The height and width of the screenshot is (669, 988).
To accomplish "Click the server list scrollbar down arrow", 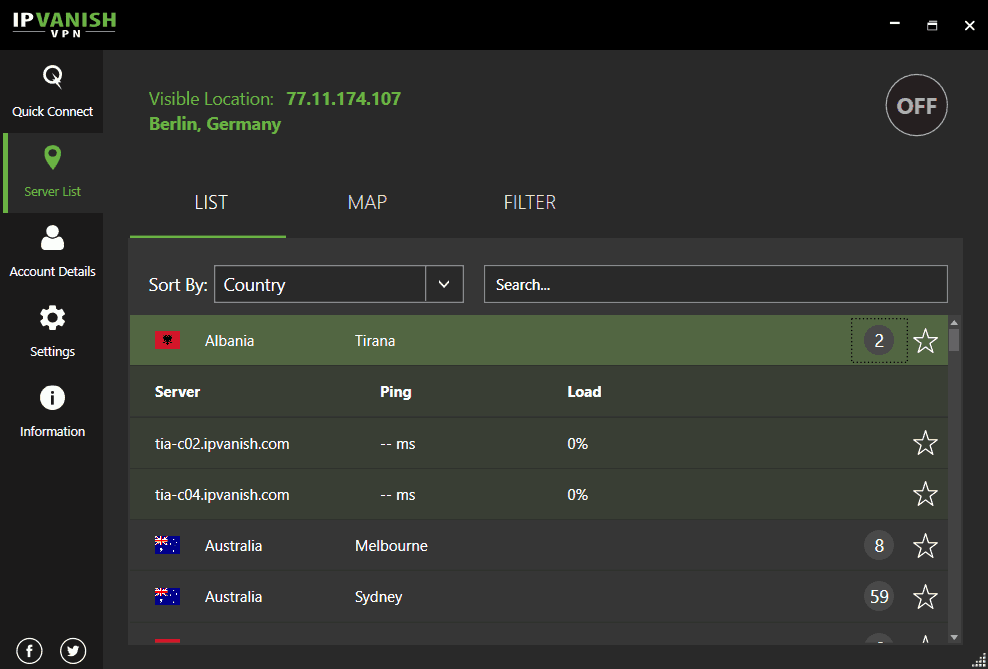I will 954,637.
